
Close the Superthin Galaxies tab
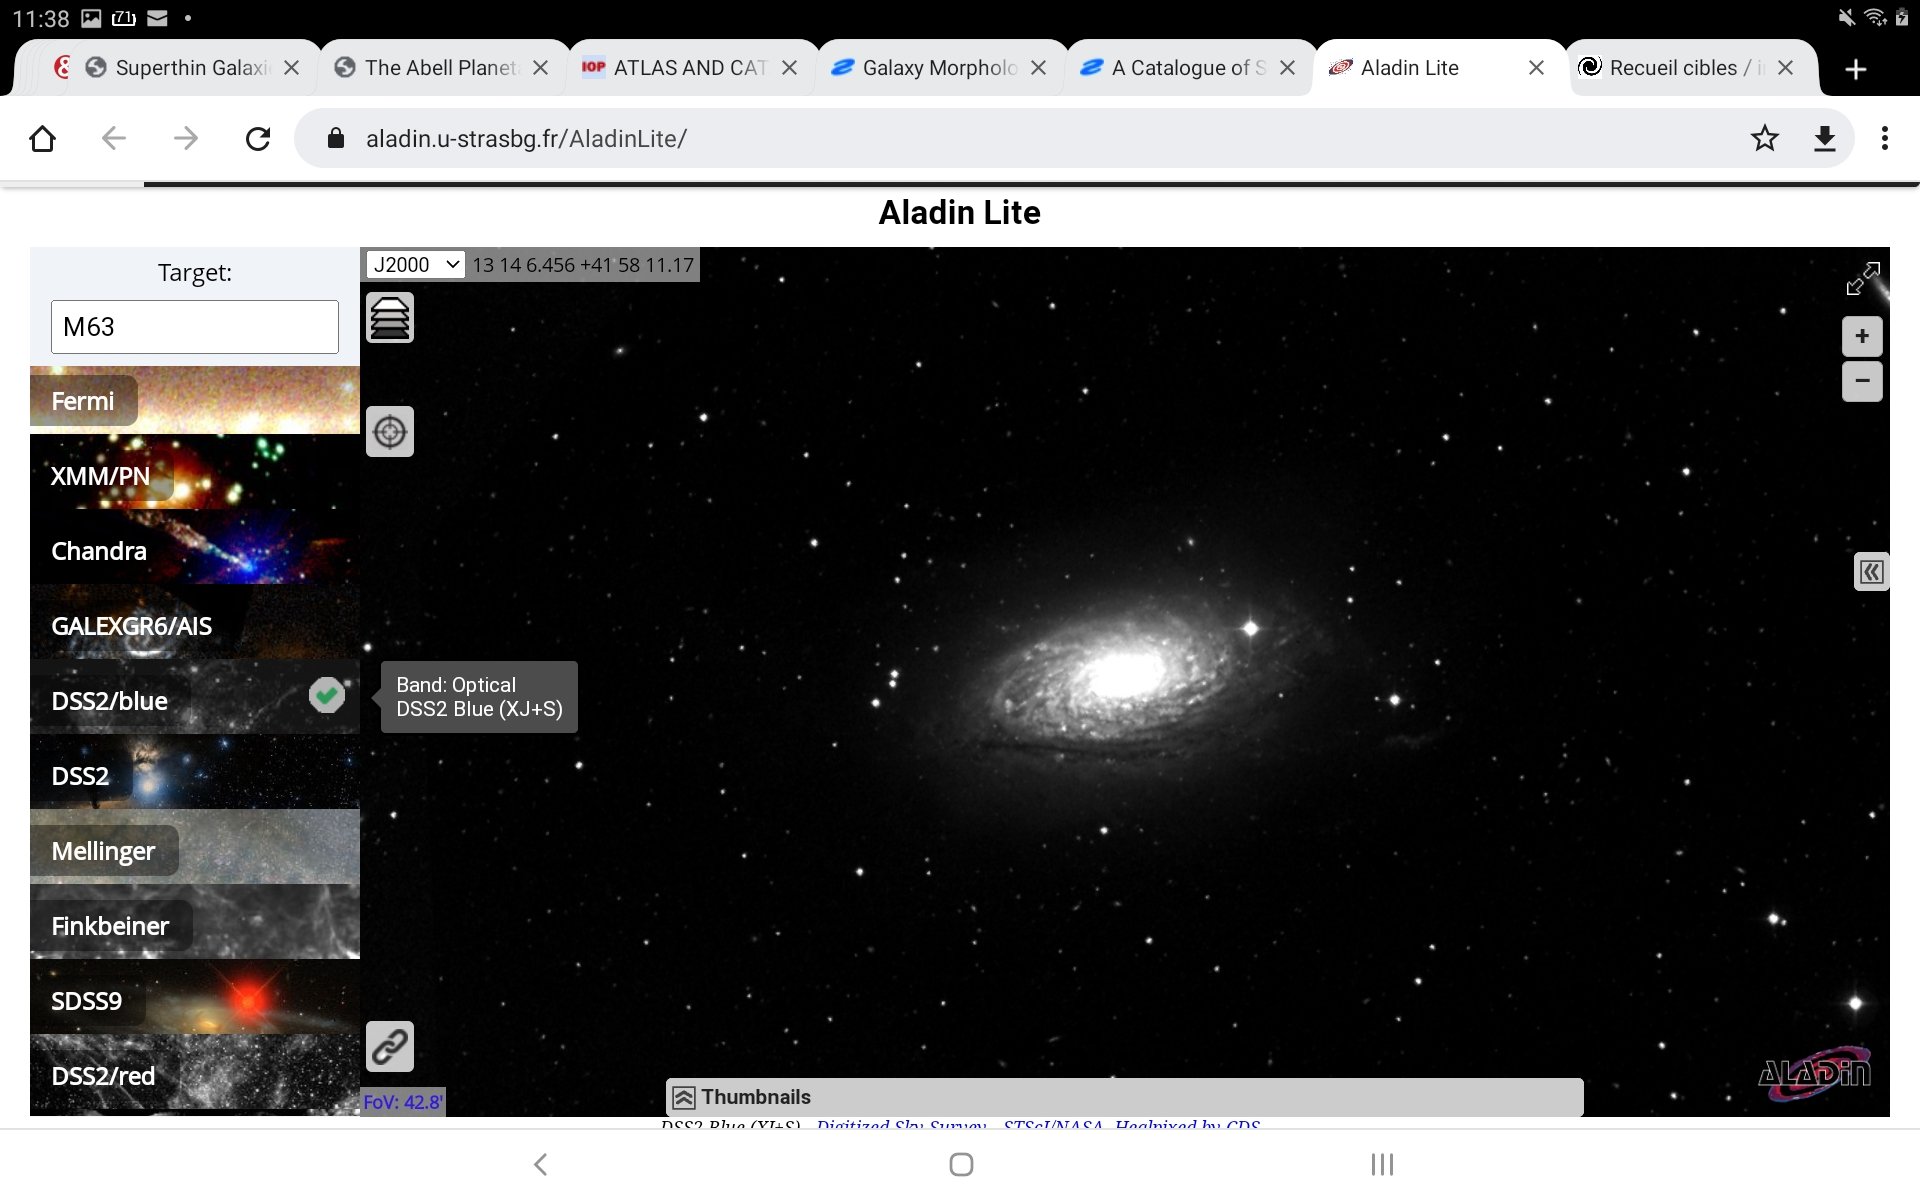coord(291,68)
